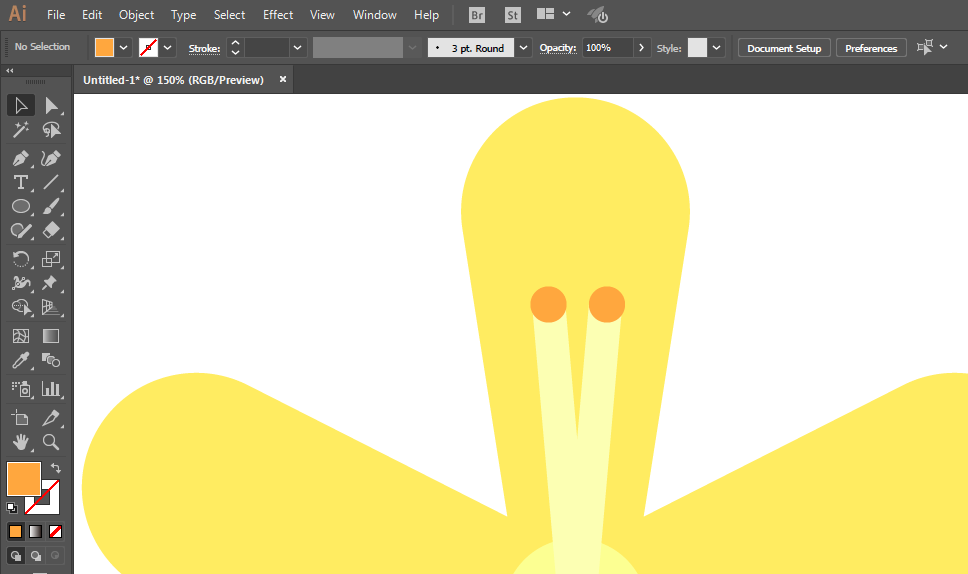Select the Selection tool (black arrow)

(x=21, y=106)
